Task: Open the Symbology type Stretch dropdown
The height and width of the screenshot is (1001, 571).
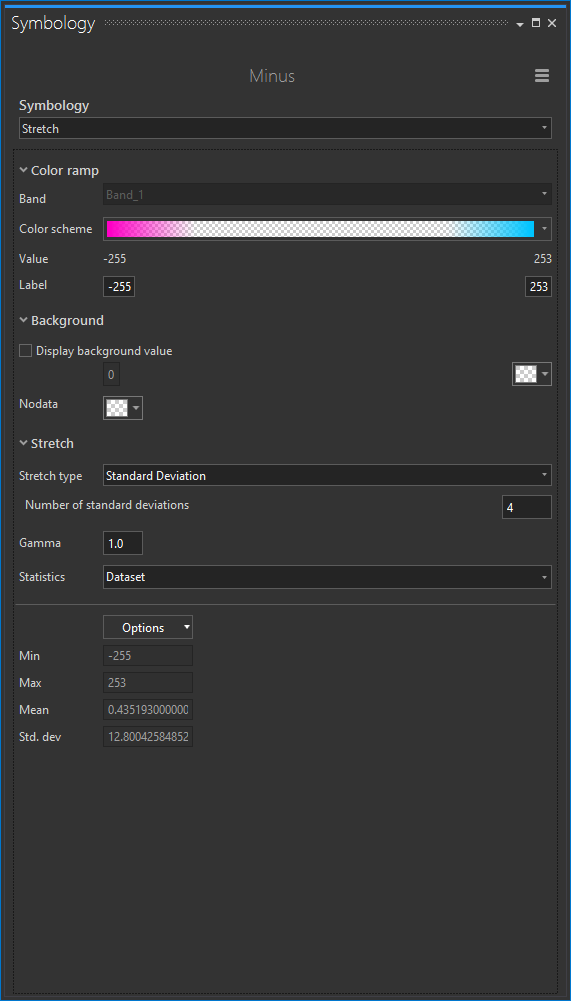Action: pyautogui.click(x=286, y=128)
